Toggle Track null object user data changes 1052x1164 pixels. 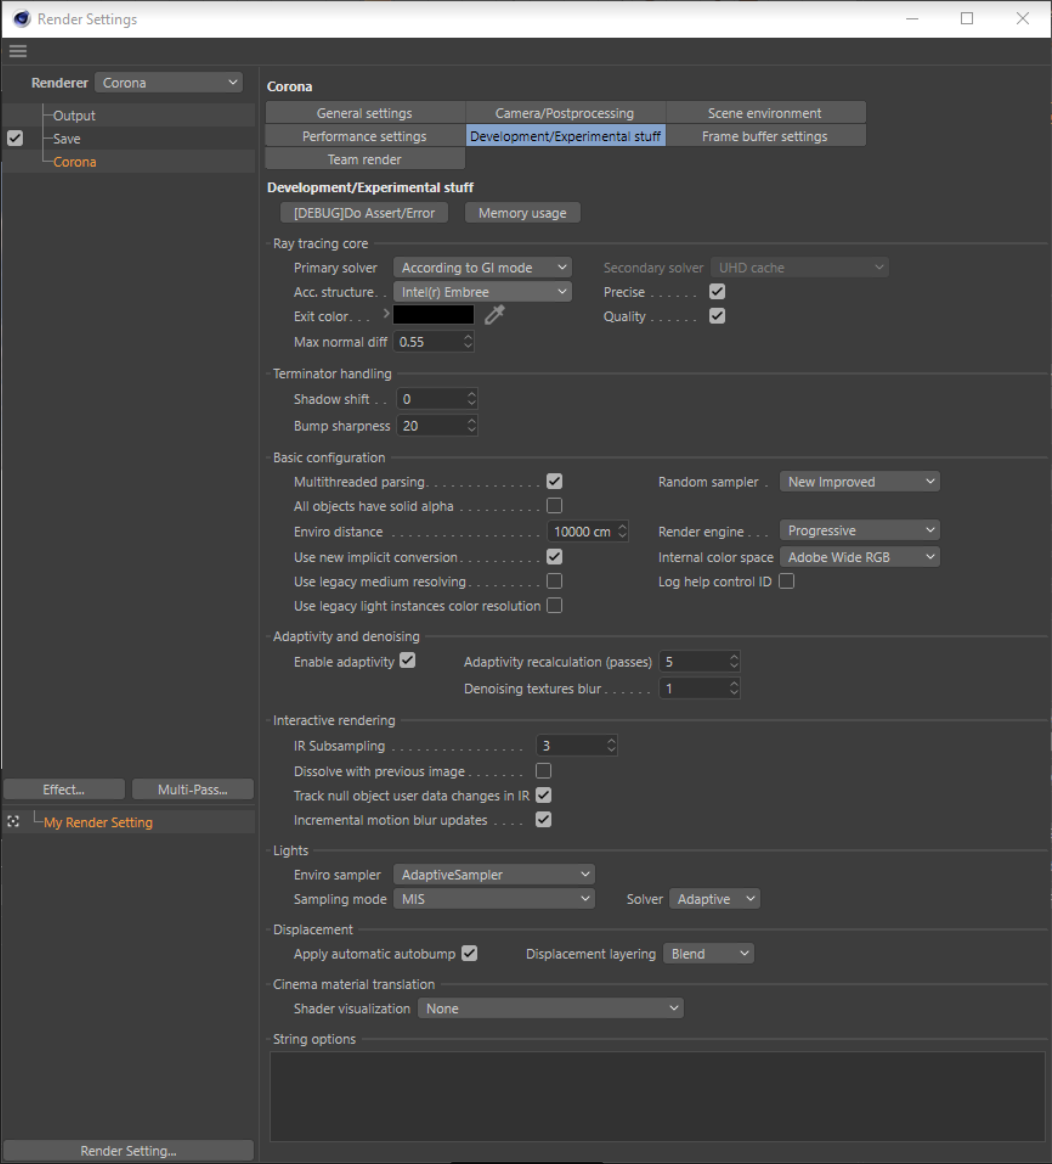543,795
